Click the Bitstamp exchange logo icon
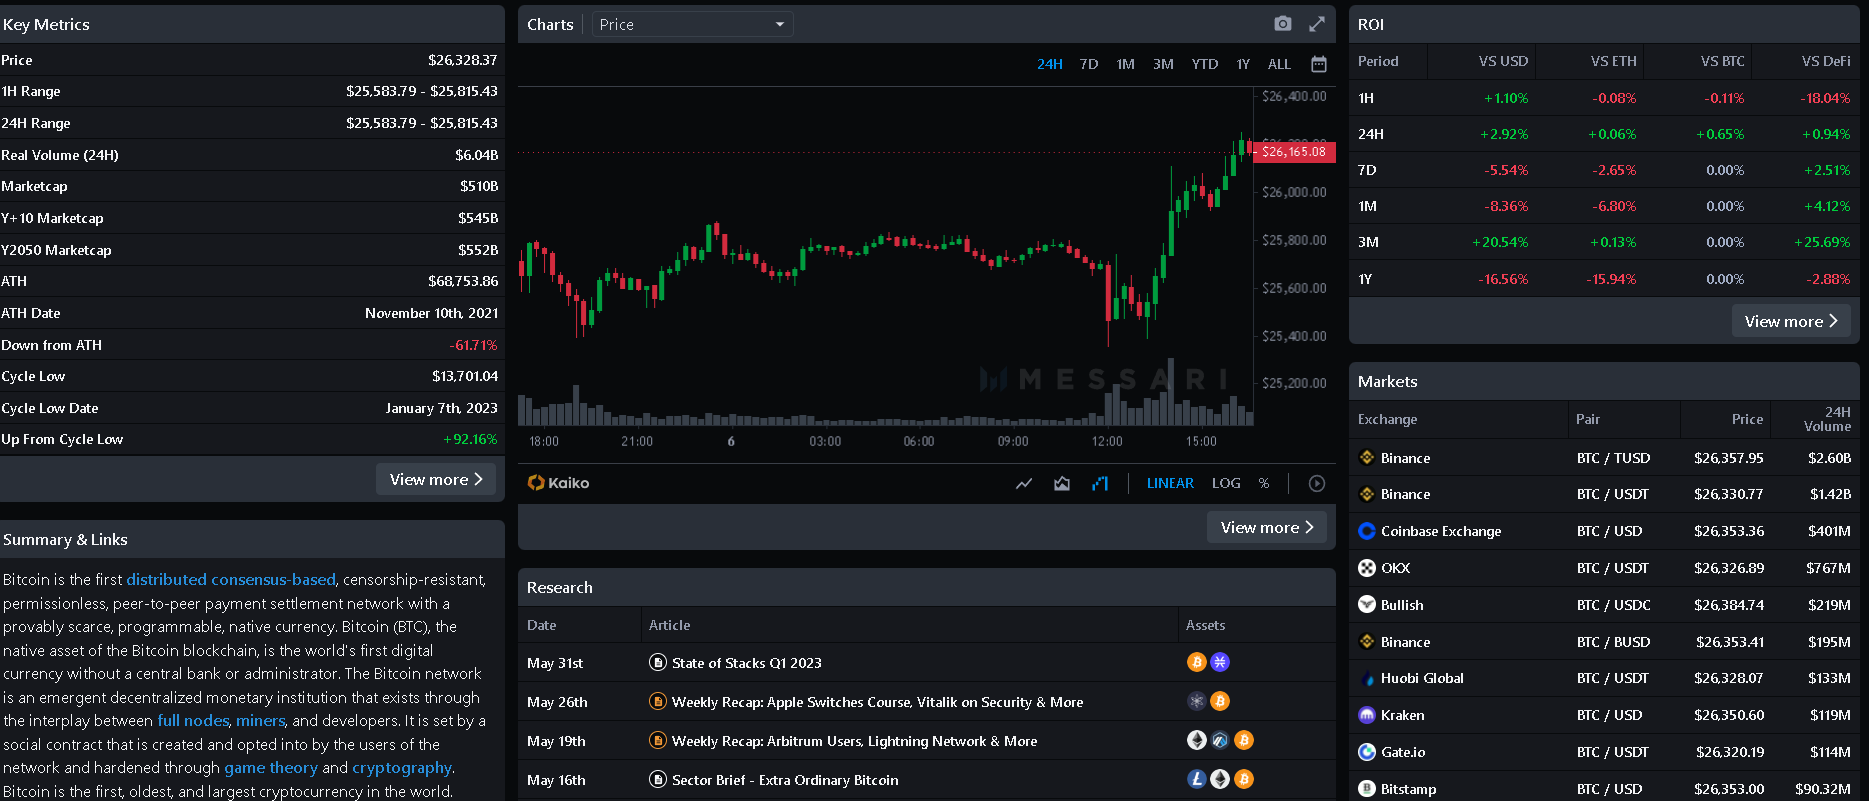 pyautogui.click(x=1367, y=789)
